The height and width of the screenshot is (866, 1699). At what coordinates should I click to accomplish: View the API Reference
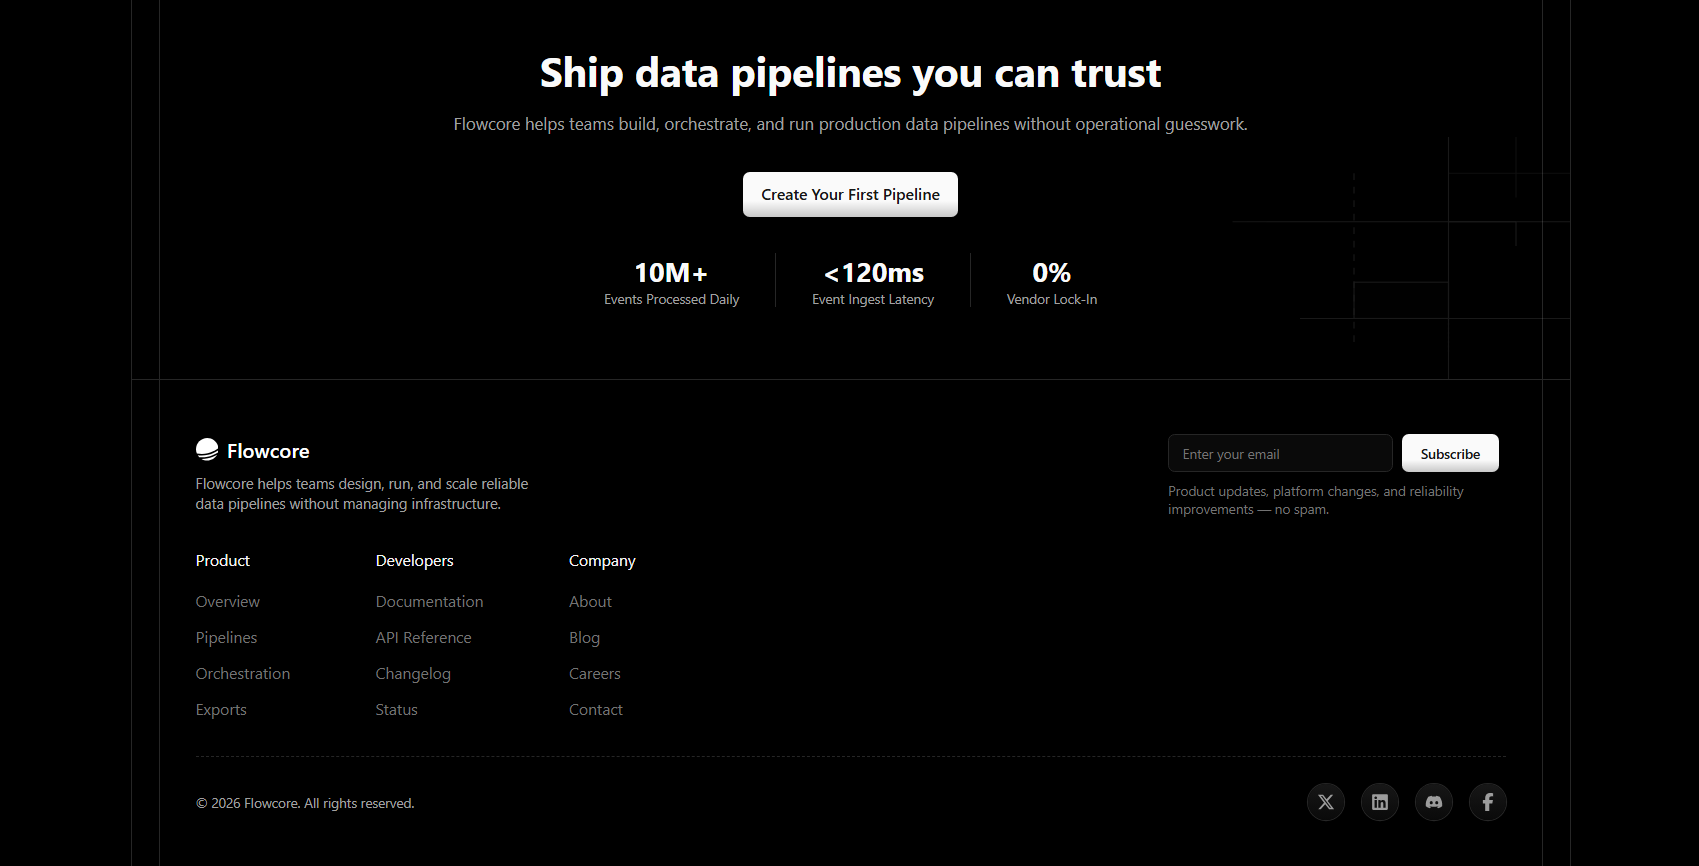pyautogui.click(x=423, y=637)
